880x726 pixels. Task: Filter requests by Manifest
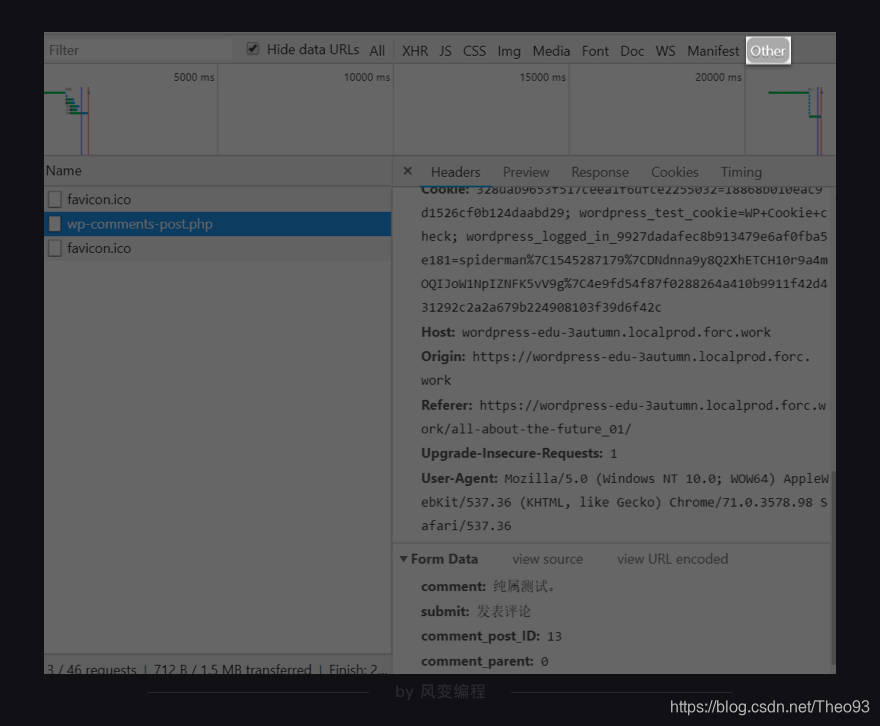713,51
